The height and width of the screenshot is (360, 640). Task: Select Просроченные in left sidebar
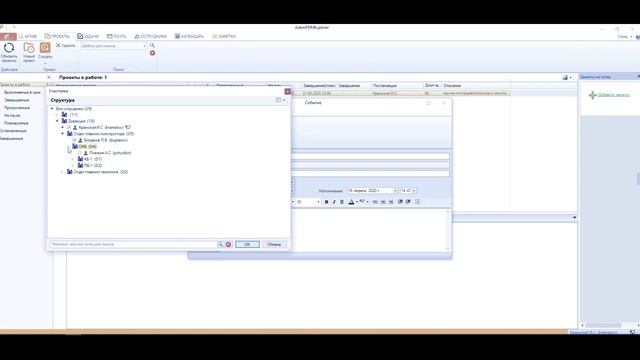17,108
